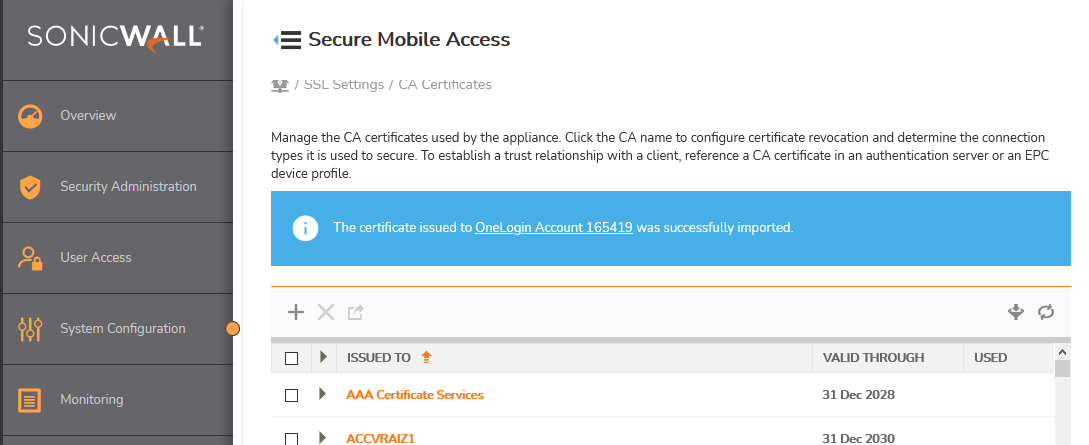
Task: Click the import/download icon above the table
Action: coord(1016,312)
